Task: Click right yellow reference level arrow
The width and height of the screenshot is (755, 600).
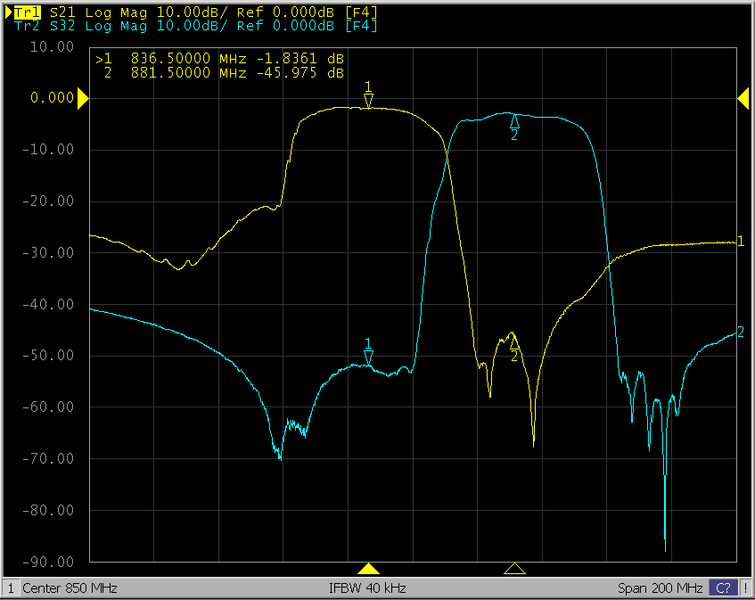Action: 743,98
